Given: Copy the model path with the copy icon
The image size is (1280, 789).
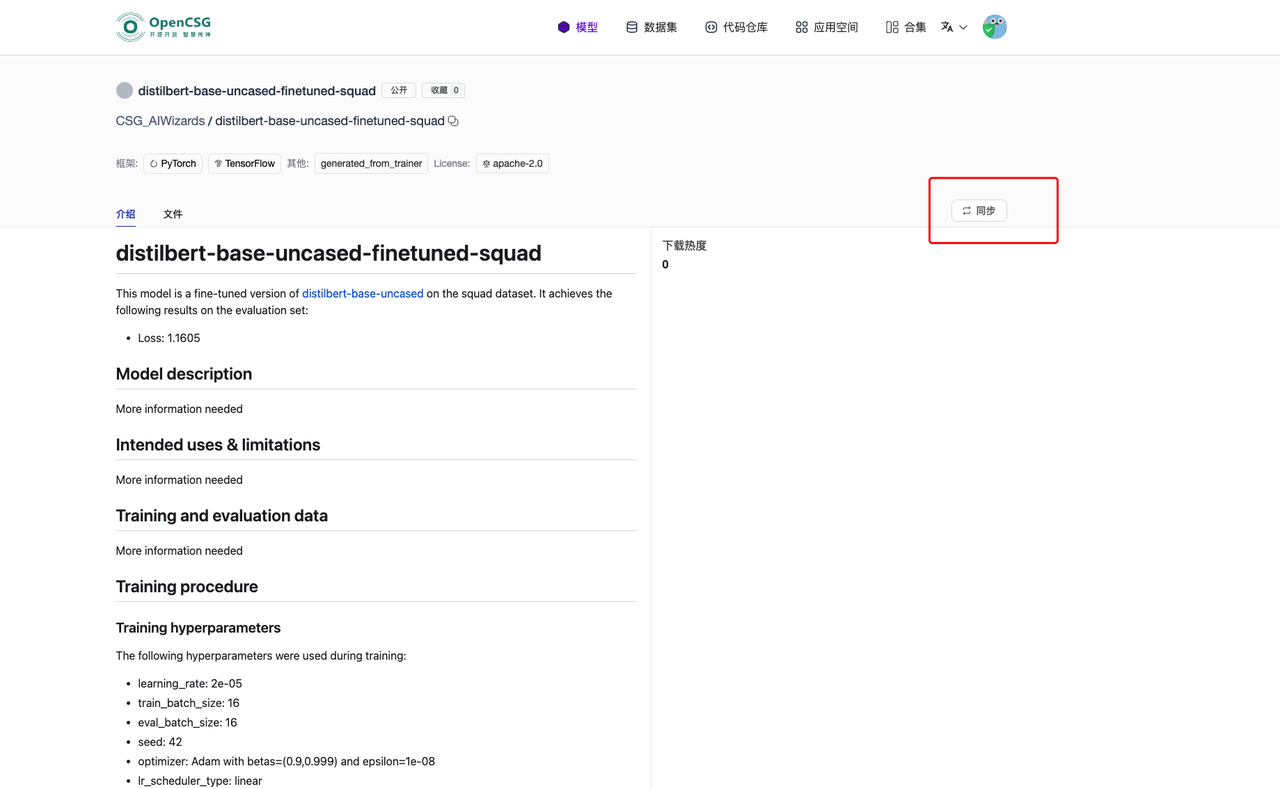Looking at the screenshot, I should (x=453, y=121).
